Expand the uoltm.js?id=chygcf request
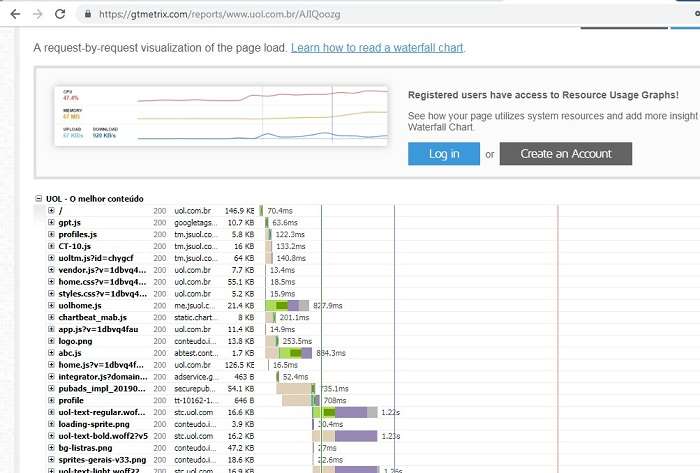 click(x=51, y=258)
